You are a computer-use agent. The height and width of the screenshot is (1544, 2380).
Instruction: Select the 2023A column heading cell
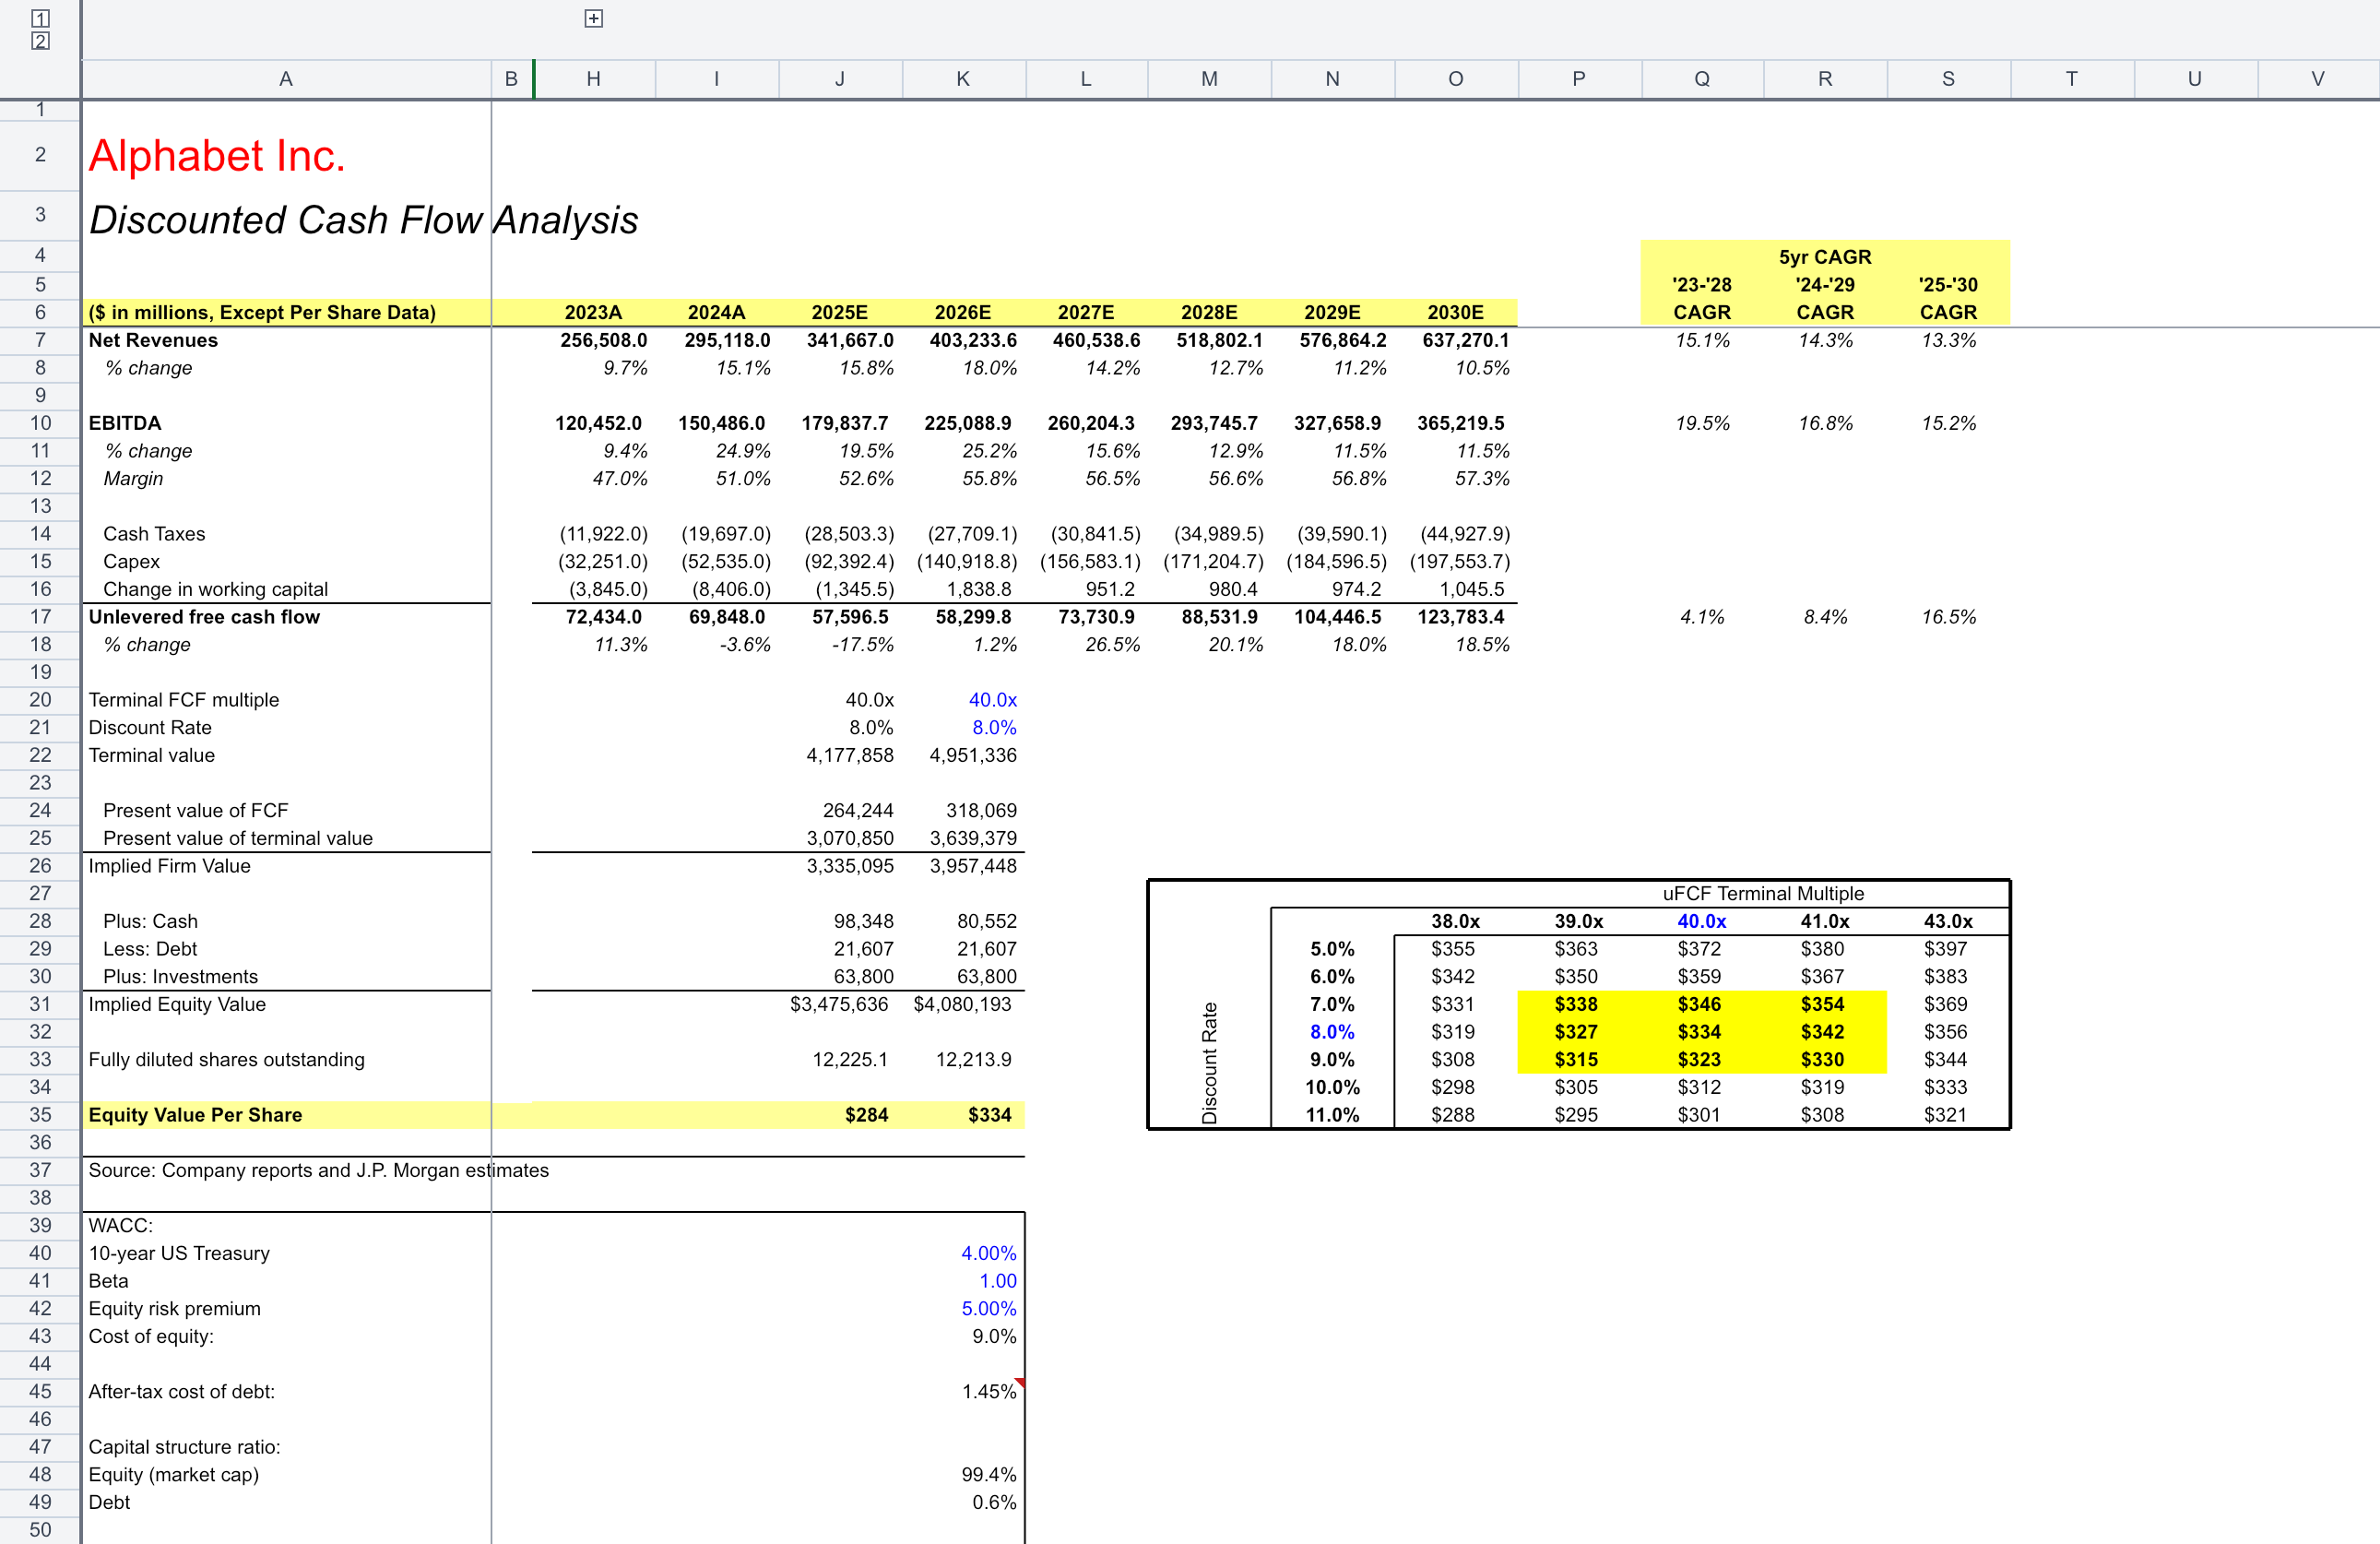click(x=593, y=313)
